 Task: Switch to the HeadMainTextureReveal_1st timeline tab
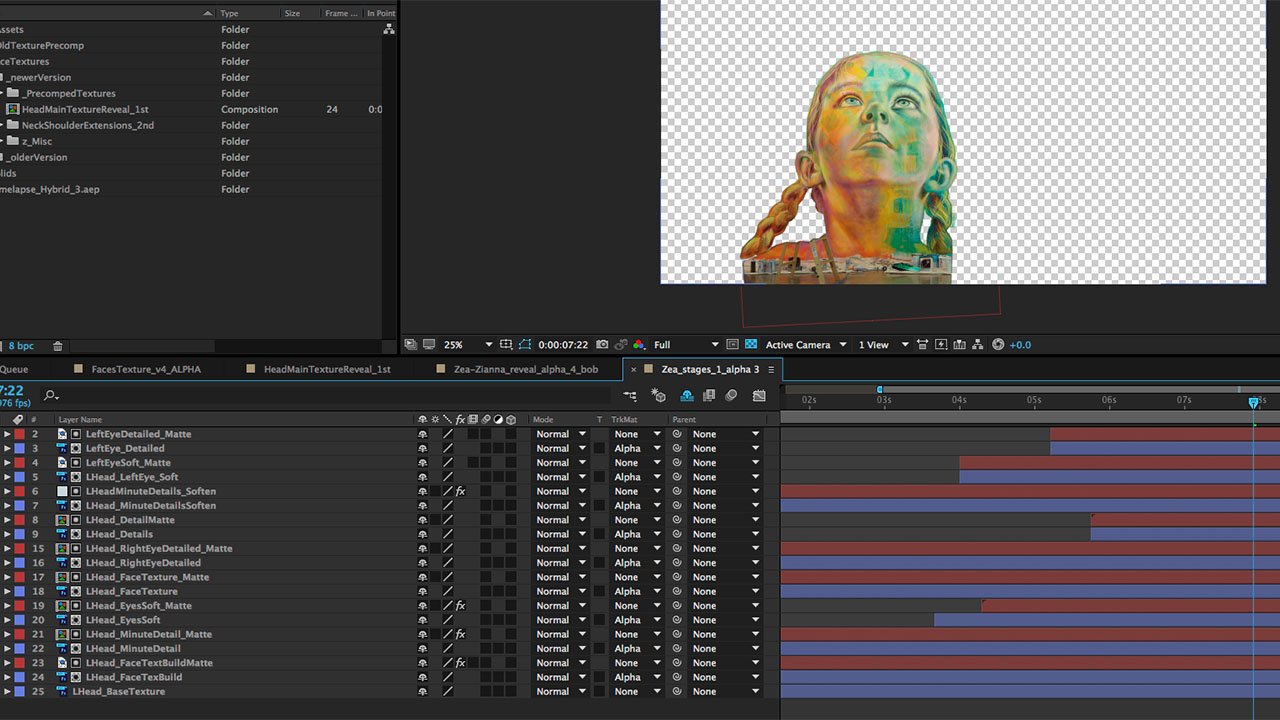pyautogui.click(x=326, y=369)
